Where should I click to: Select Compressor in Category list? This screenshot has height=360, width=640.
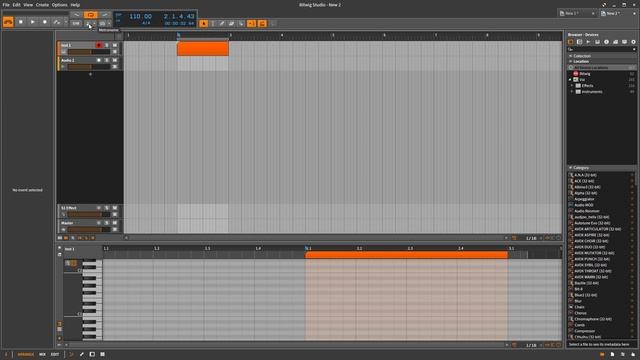point(584,331)
